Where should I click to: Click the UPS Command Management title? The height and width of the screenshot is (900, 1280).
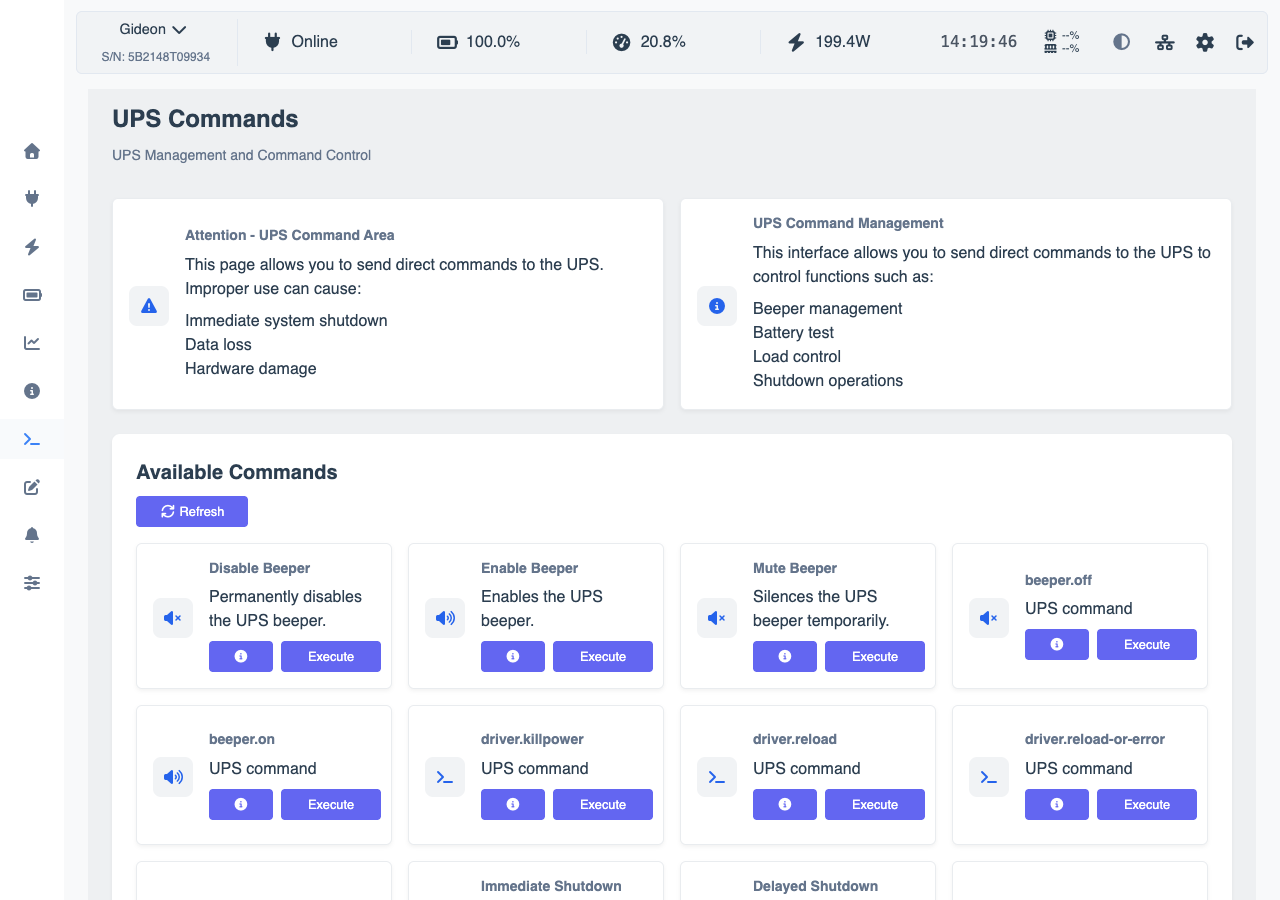(848, 223)
